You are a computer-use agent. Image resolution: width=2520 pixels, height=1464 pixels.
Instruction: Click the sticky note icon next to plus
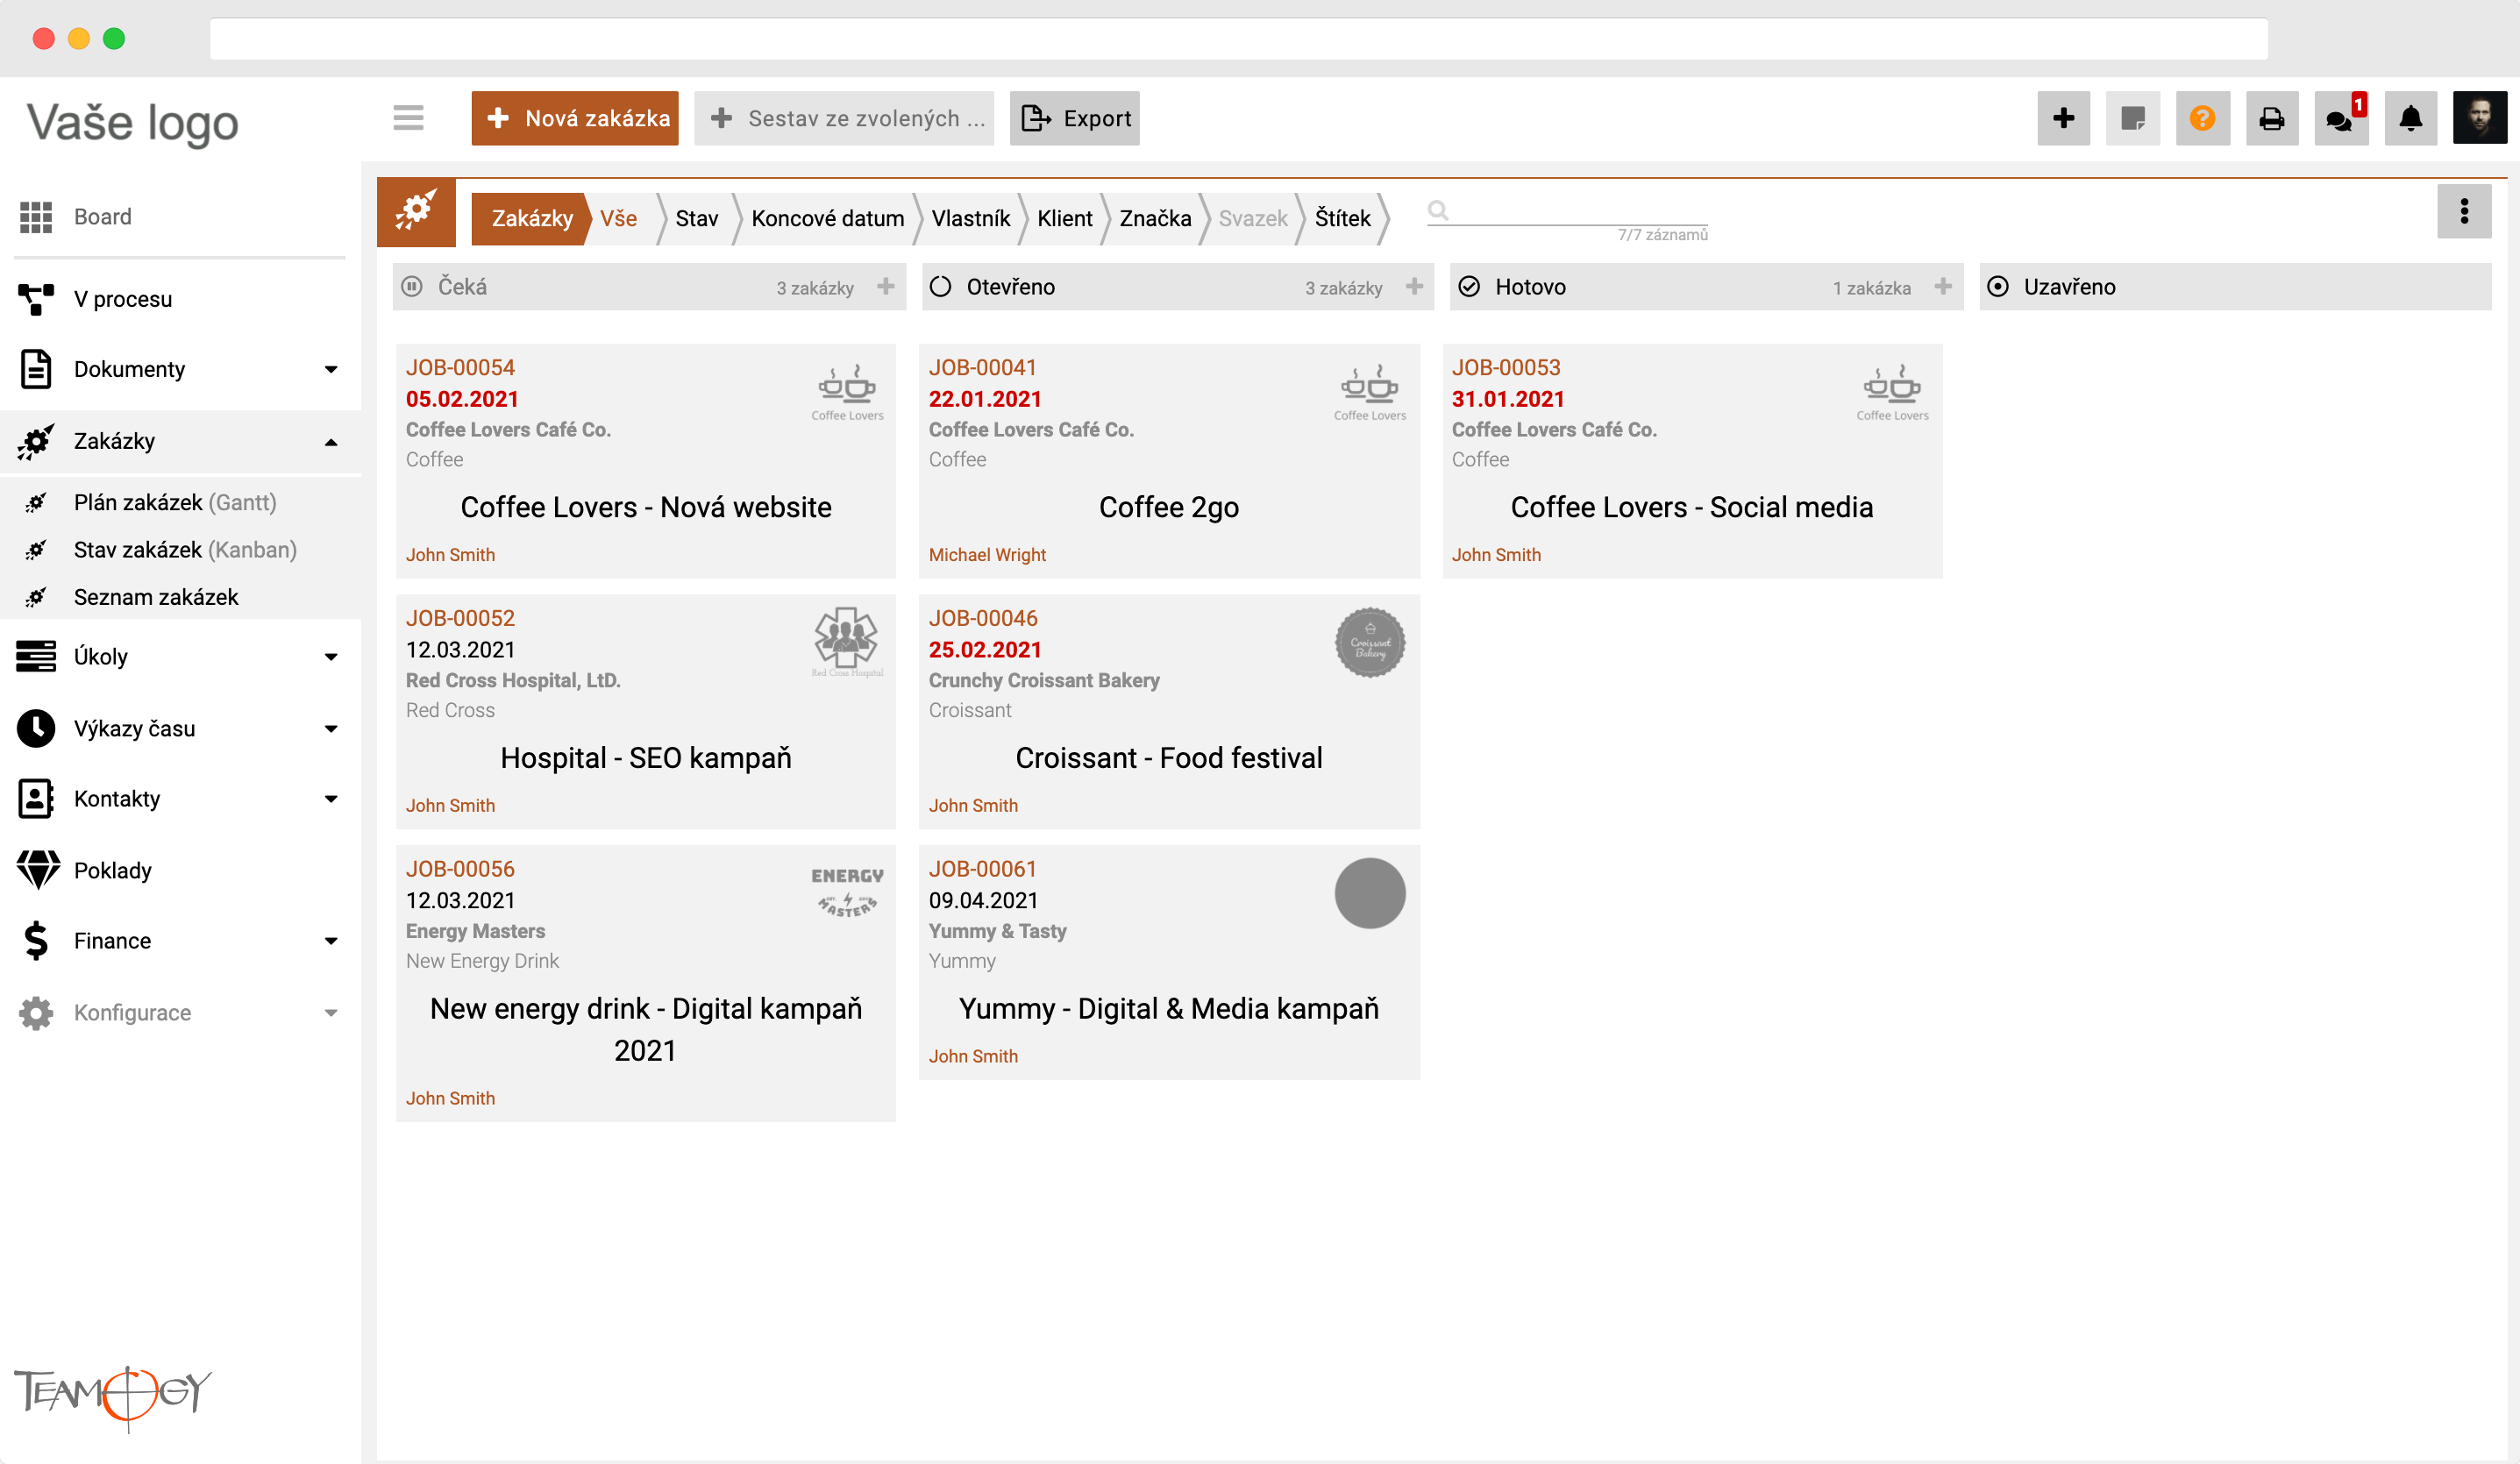2133,118
